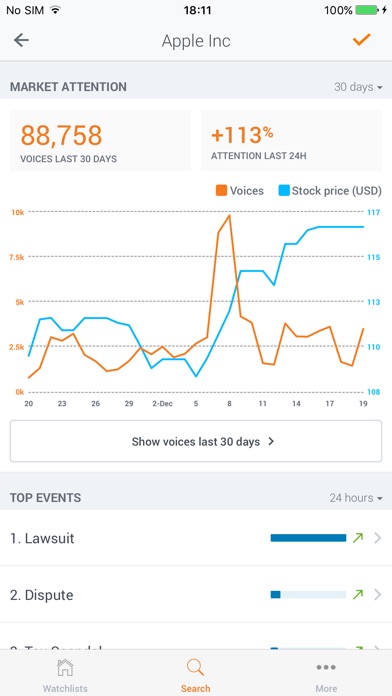392x696 pixels.
Task: Tap the Search magnifier icon
Action: [x=195, y=667]
